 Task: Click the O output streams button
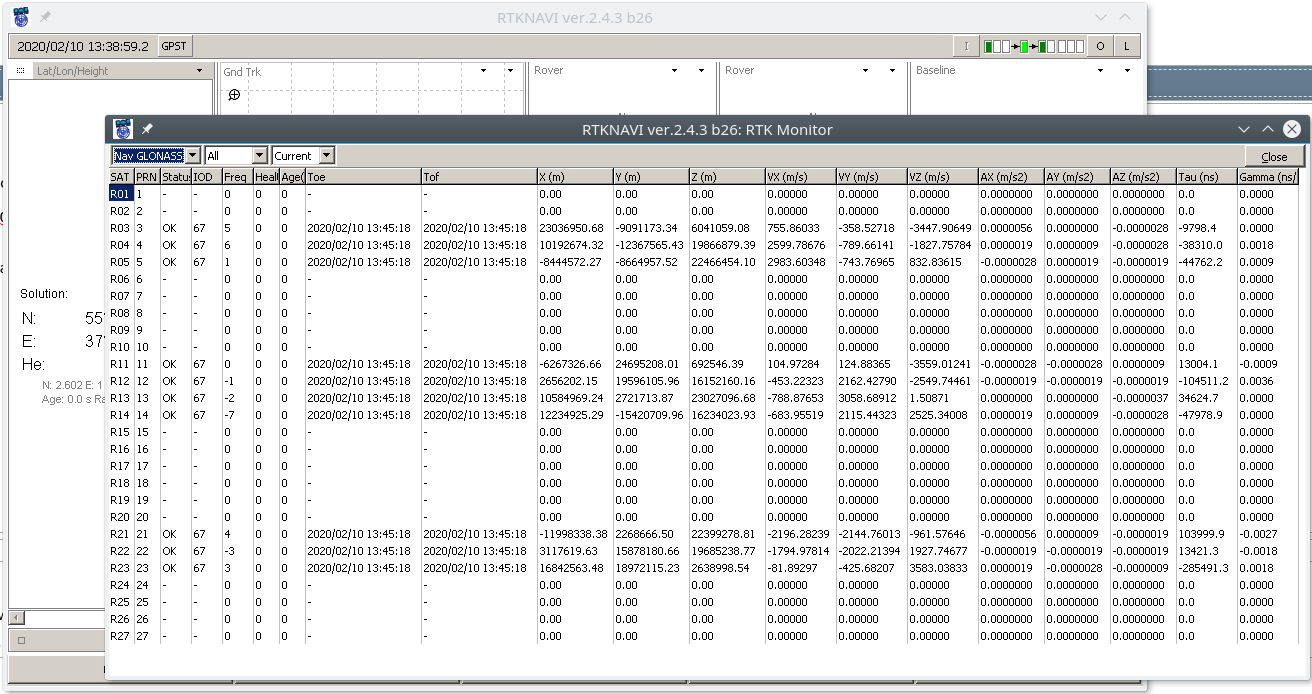(x=1100, y=46)
